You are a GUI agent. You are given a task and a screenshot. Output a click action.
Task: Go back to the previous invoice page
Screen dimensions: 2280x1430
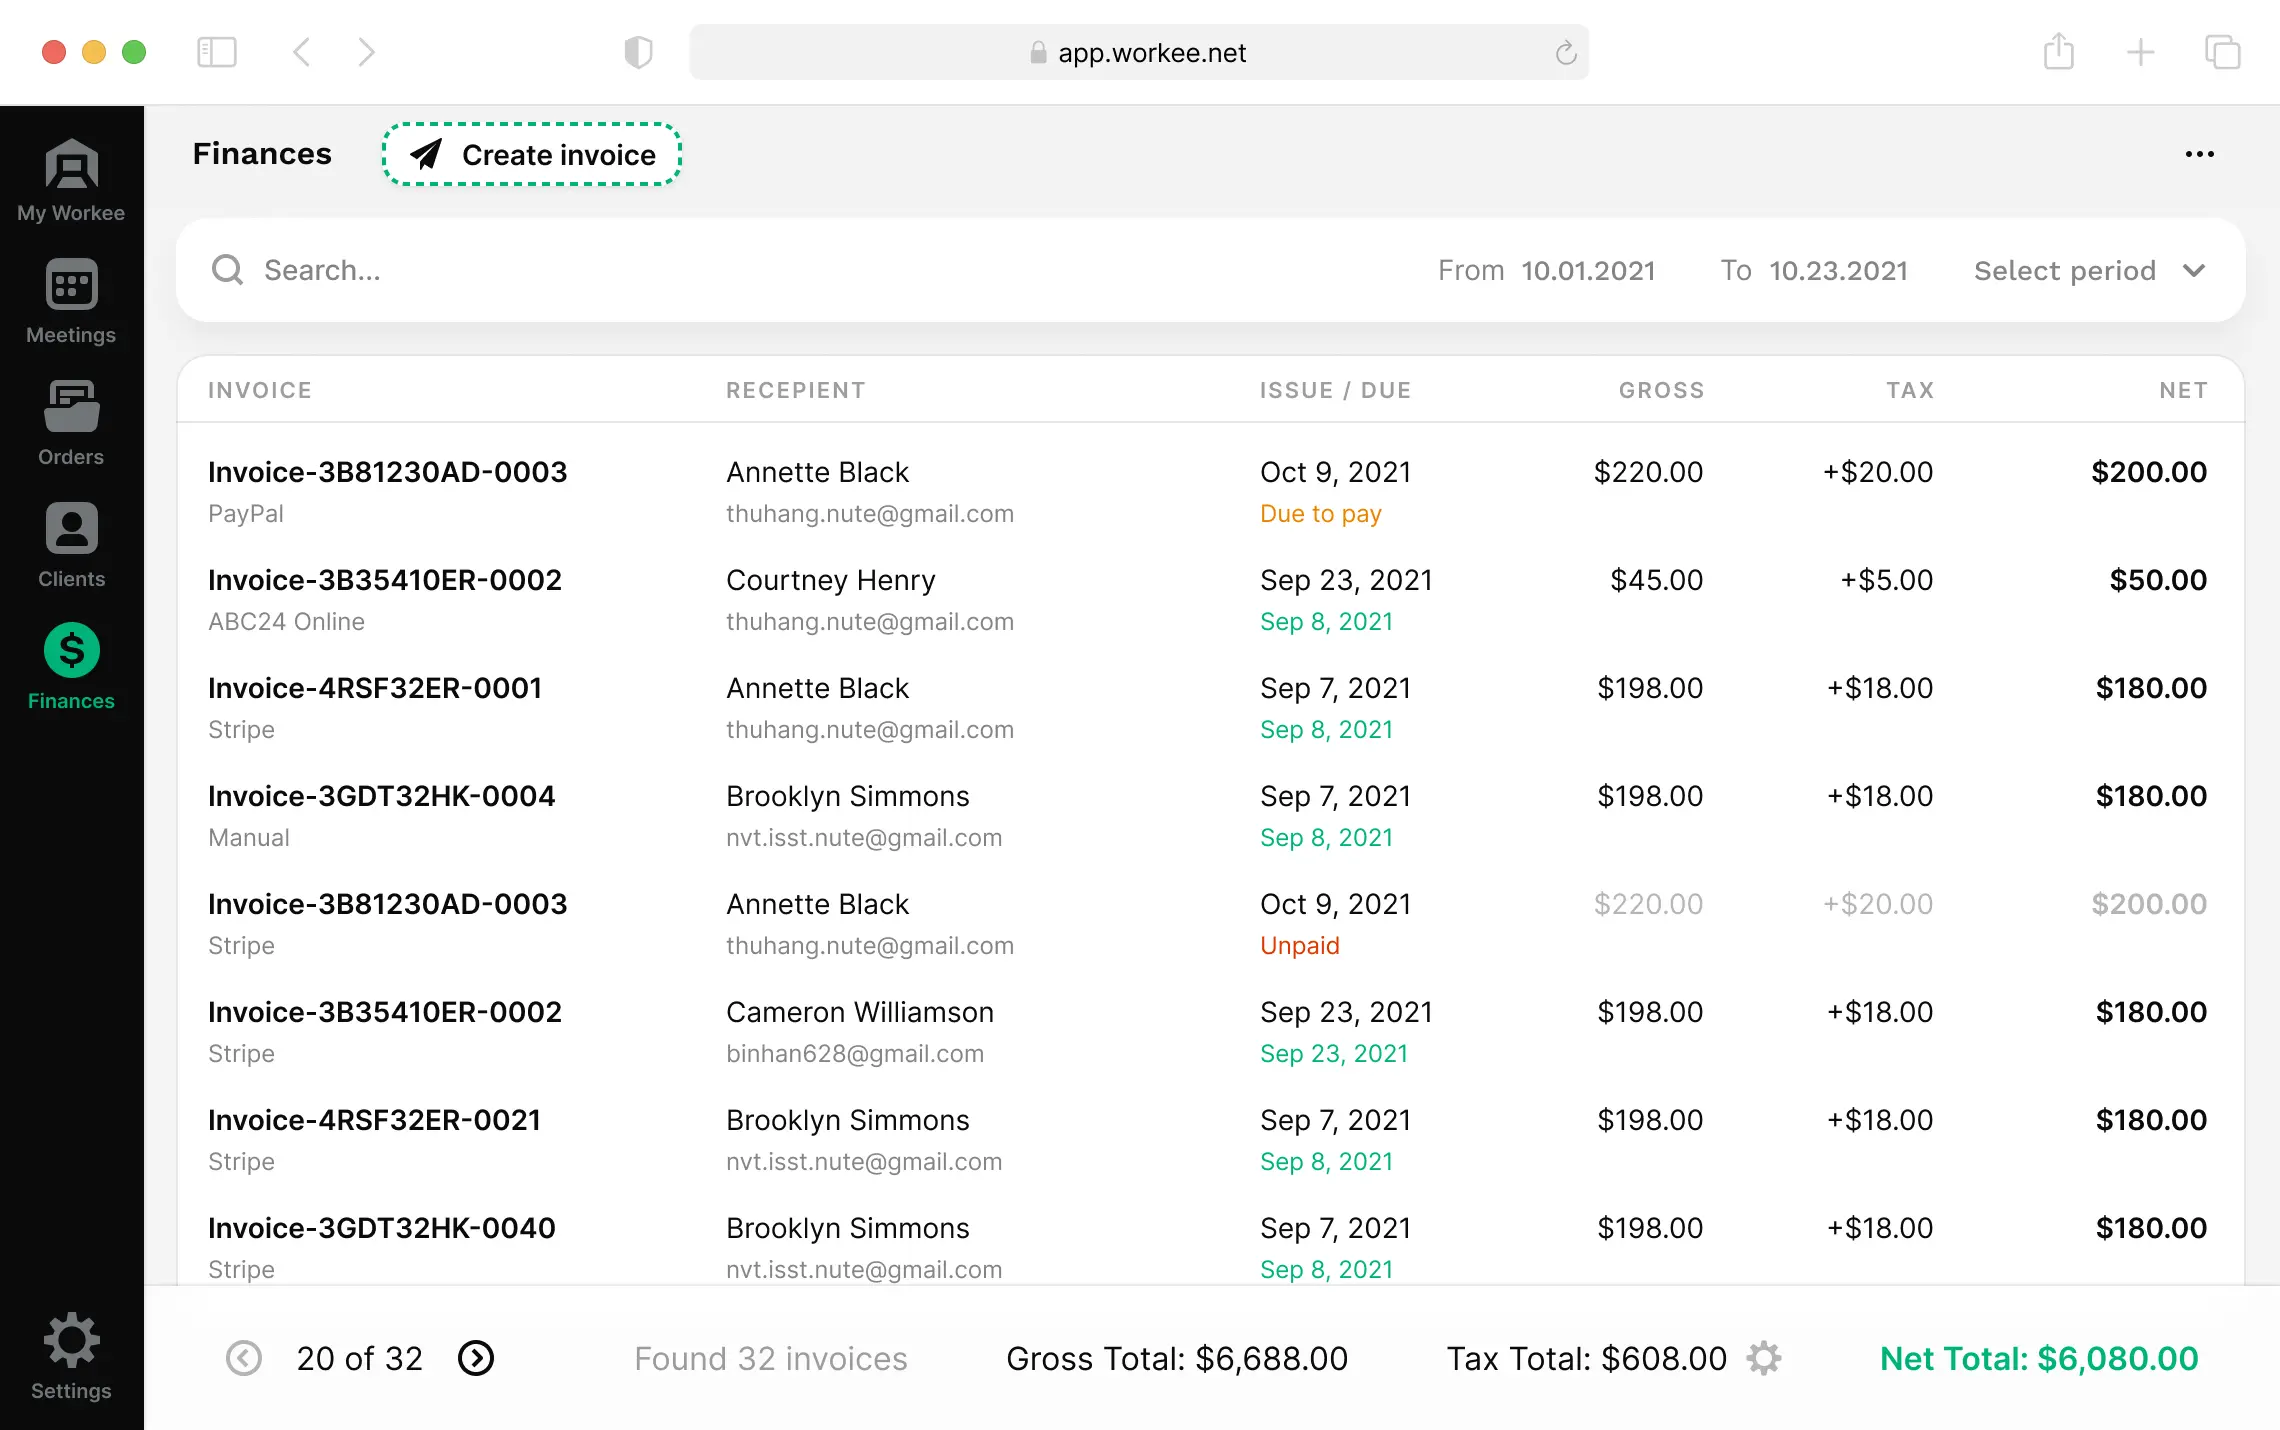(243, 1358)
